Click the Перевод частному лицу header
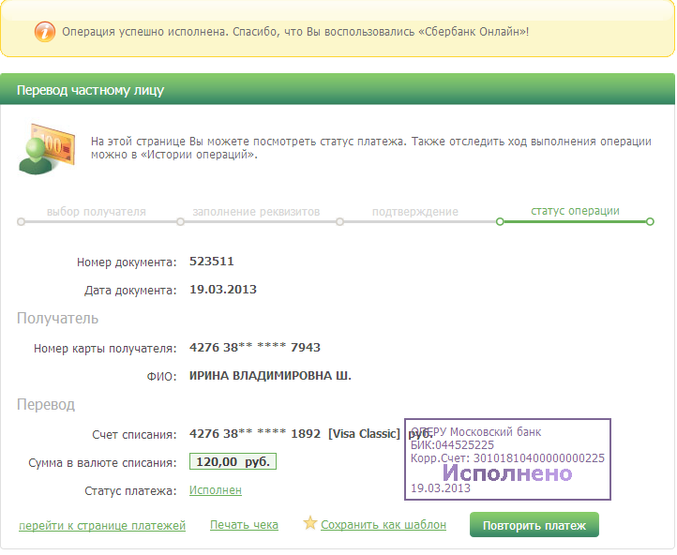Screen dimensions: 677x555 90,90
